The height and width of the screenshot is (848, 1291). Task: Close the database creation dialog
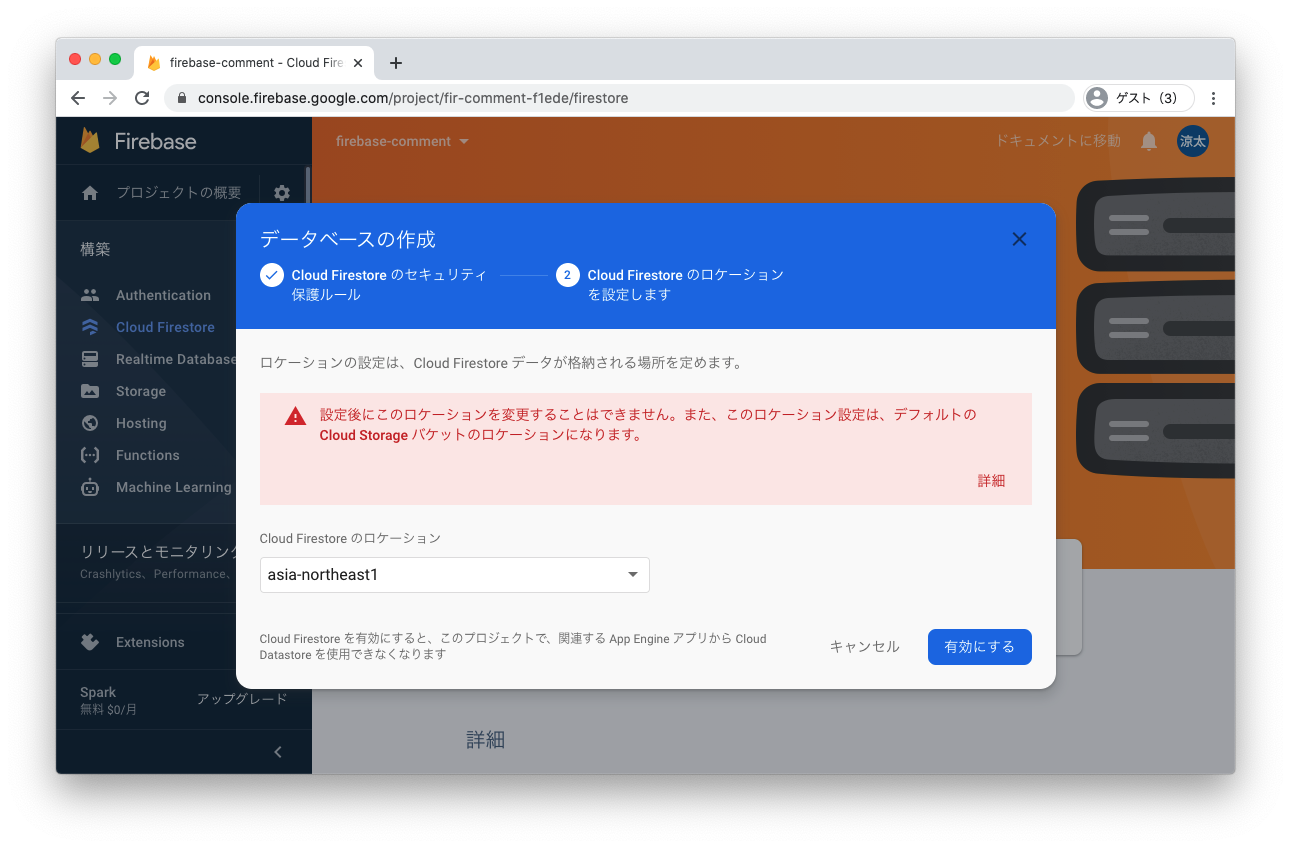[x=1019, y=239]
